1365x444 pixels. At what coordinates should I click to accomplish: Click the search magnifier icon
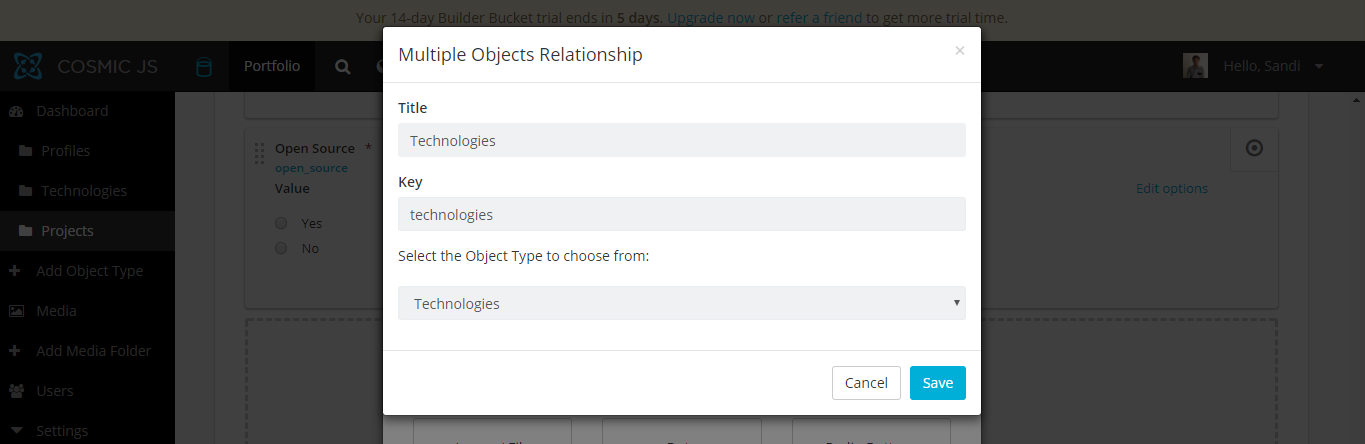coord(342,67)
